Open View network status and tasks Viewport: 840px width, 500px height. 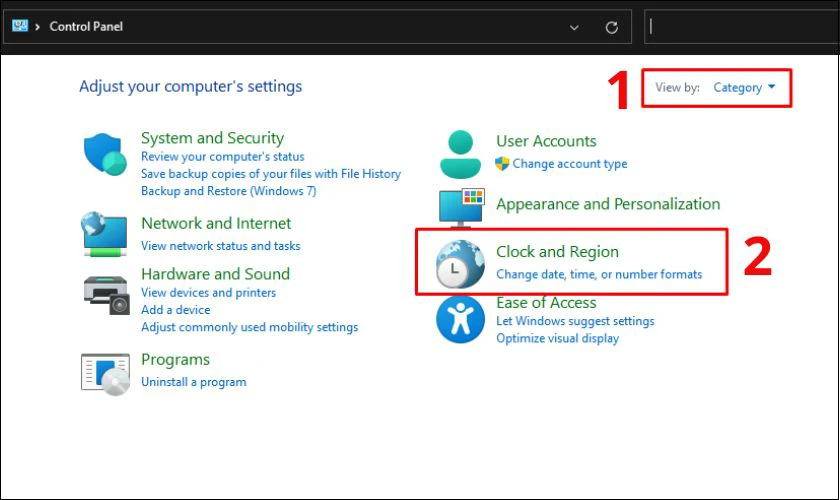coord(220,245)
